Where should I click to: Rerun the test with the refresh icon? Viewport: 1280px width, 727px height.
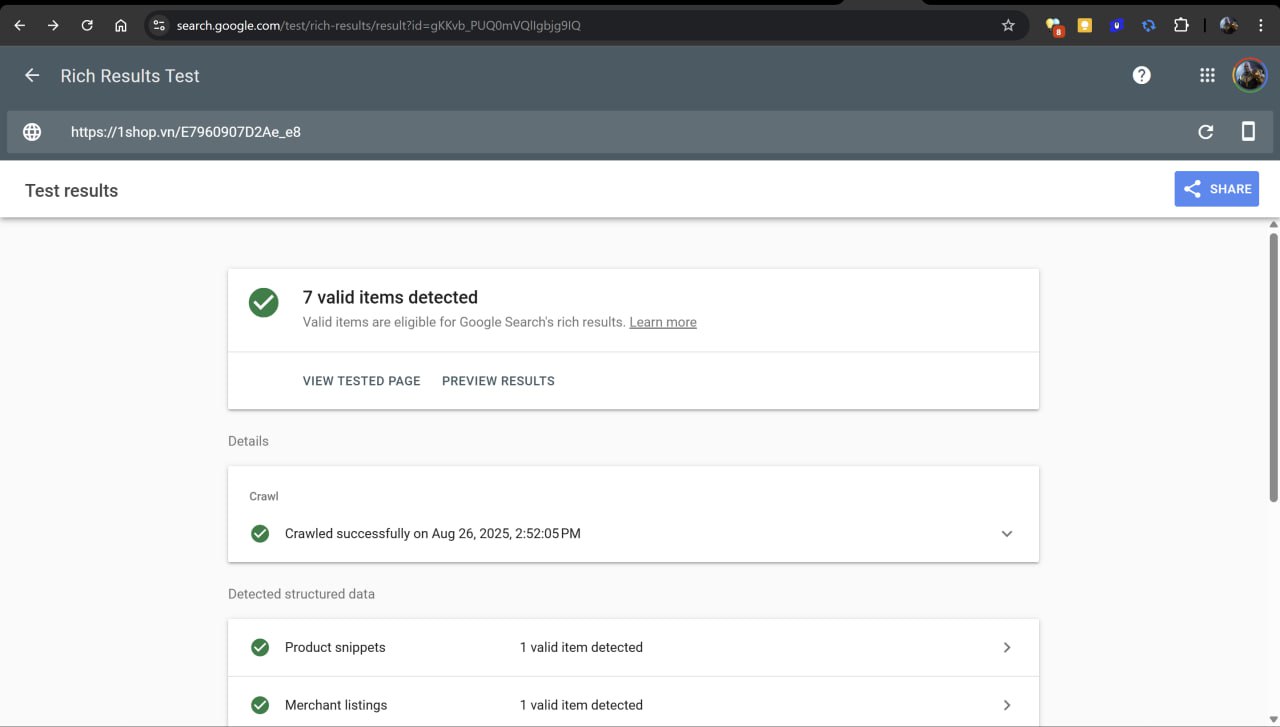[1206, 132]
